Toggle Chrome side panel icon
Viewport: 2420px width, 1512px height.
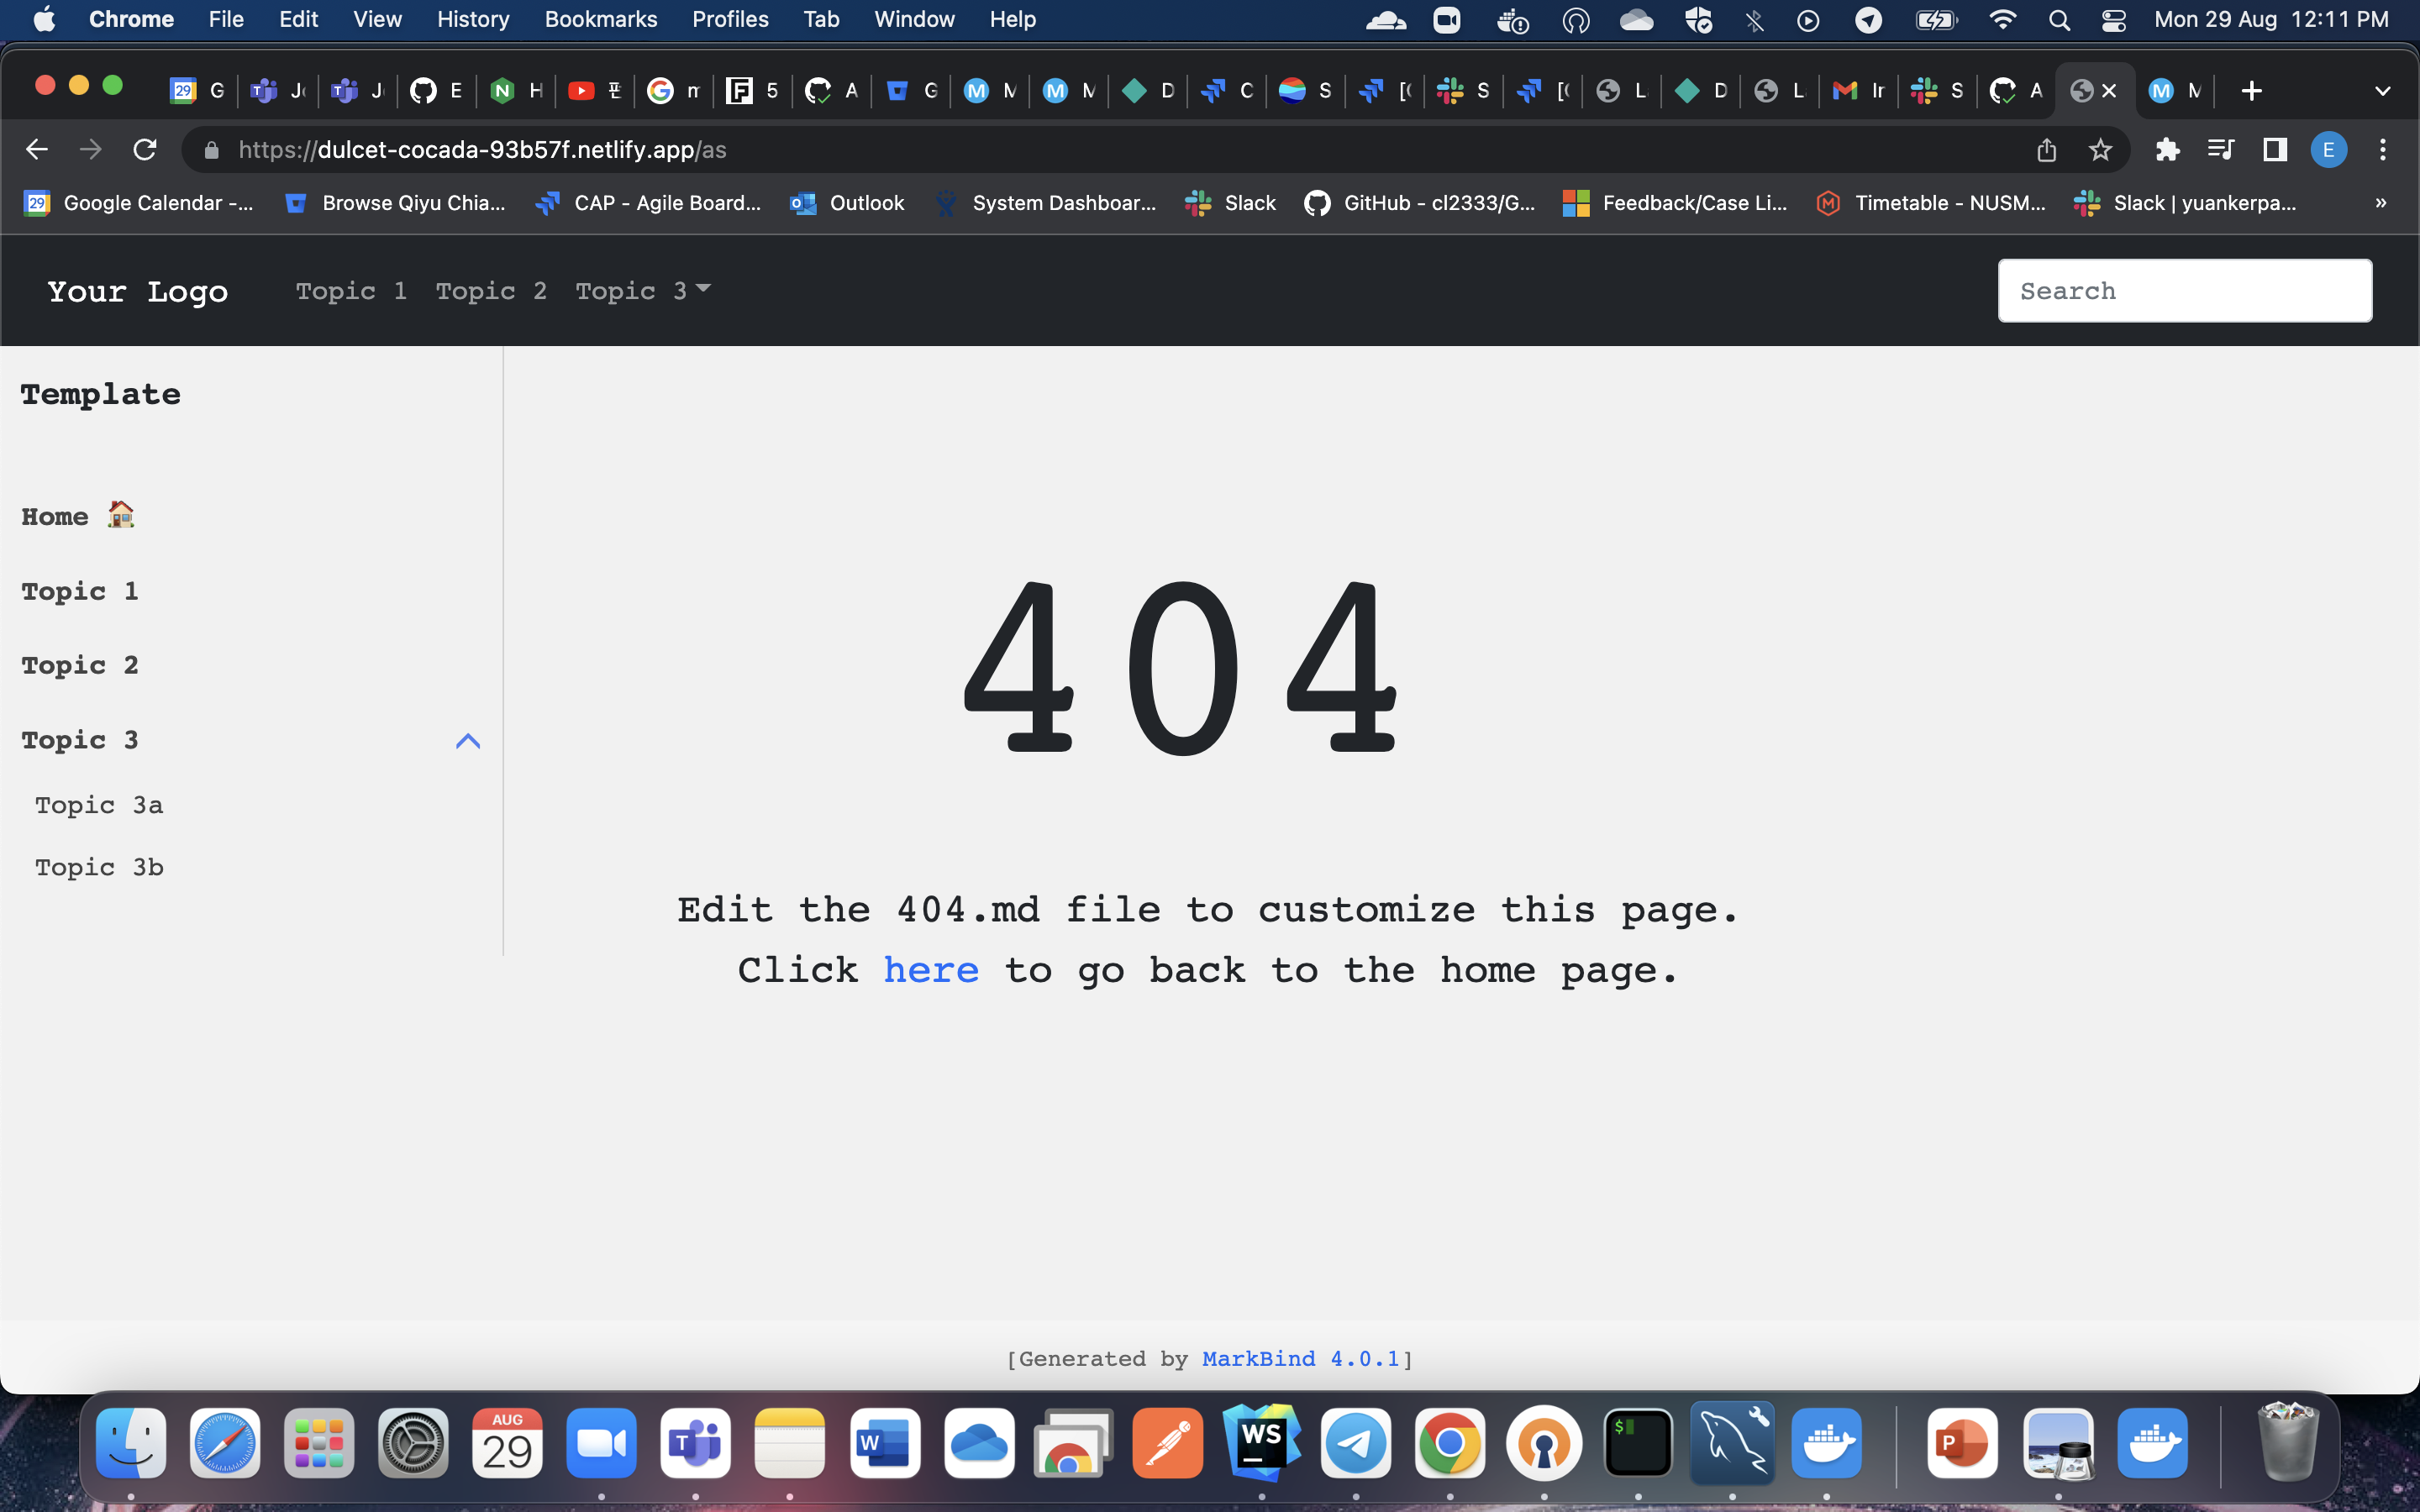coord(2275,150)
